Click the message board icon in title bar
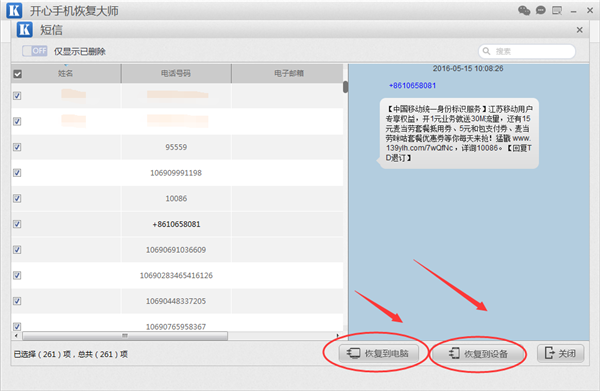 557,10
